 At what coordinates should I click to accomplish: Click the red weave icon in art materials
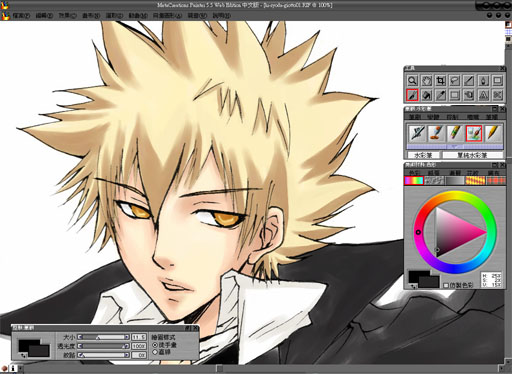(495, 181)
